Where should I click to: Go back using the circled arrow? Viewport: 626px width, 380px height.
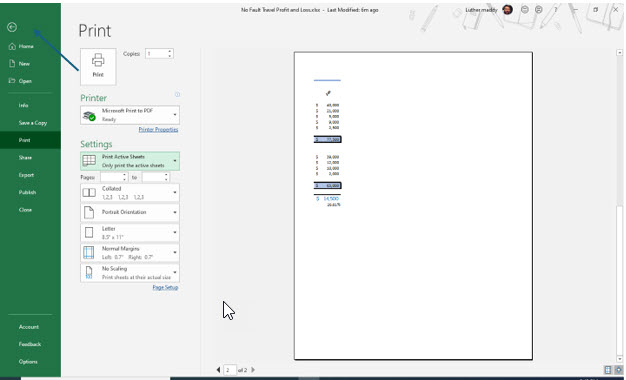pyautogui.click(x=12, y=27)
